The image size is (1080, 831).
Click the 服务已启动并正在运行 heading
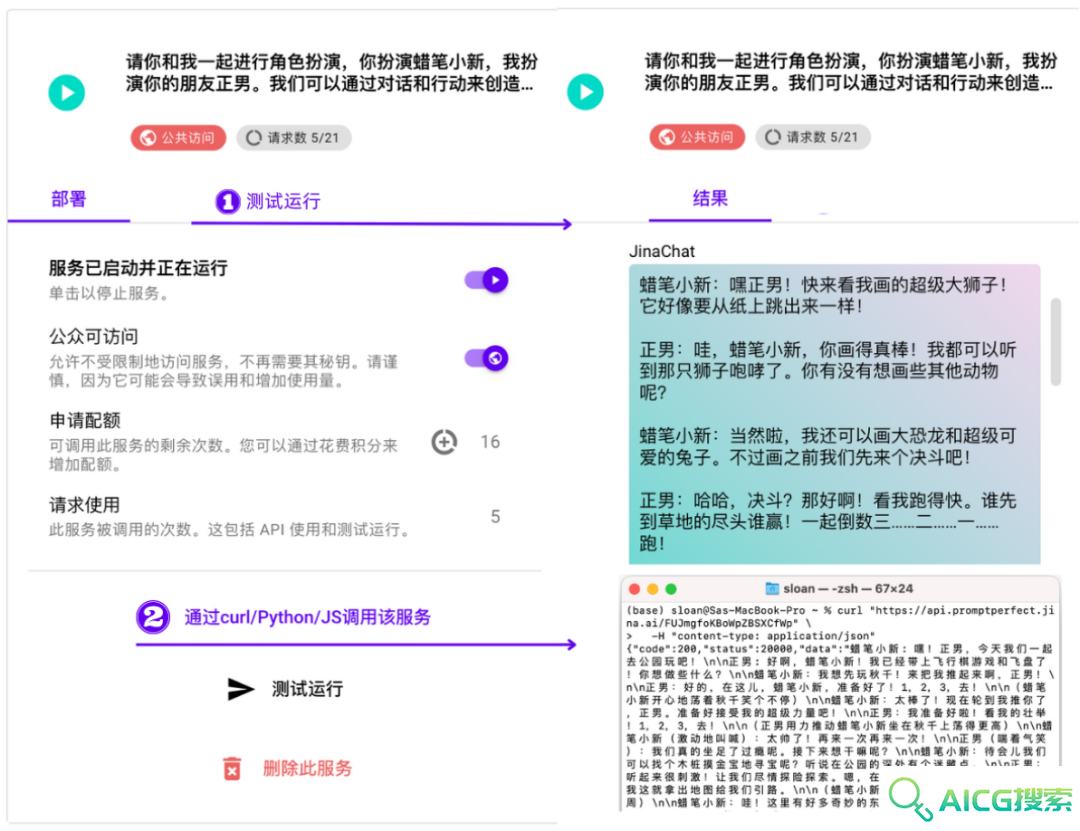pyautogui.click(x=138, y=268)
